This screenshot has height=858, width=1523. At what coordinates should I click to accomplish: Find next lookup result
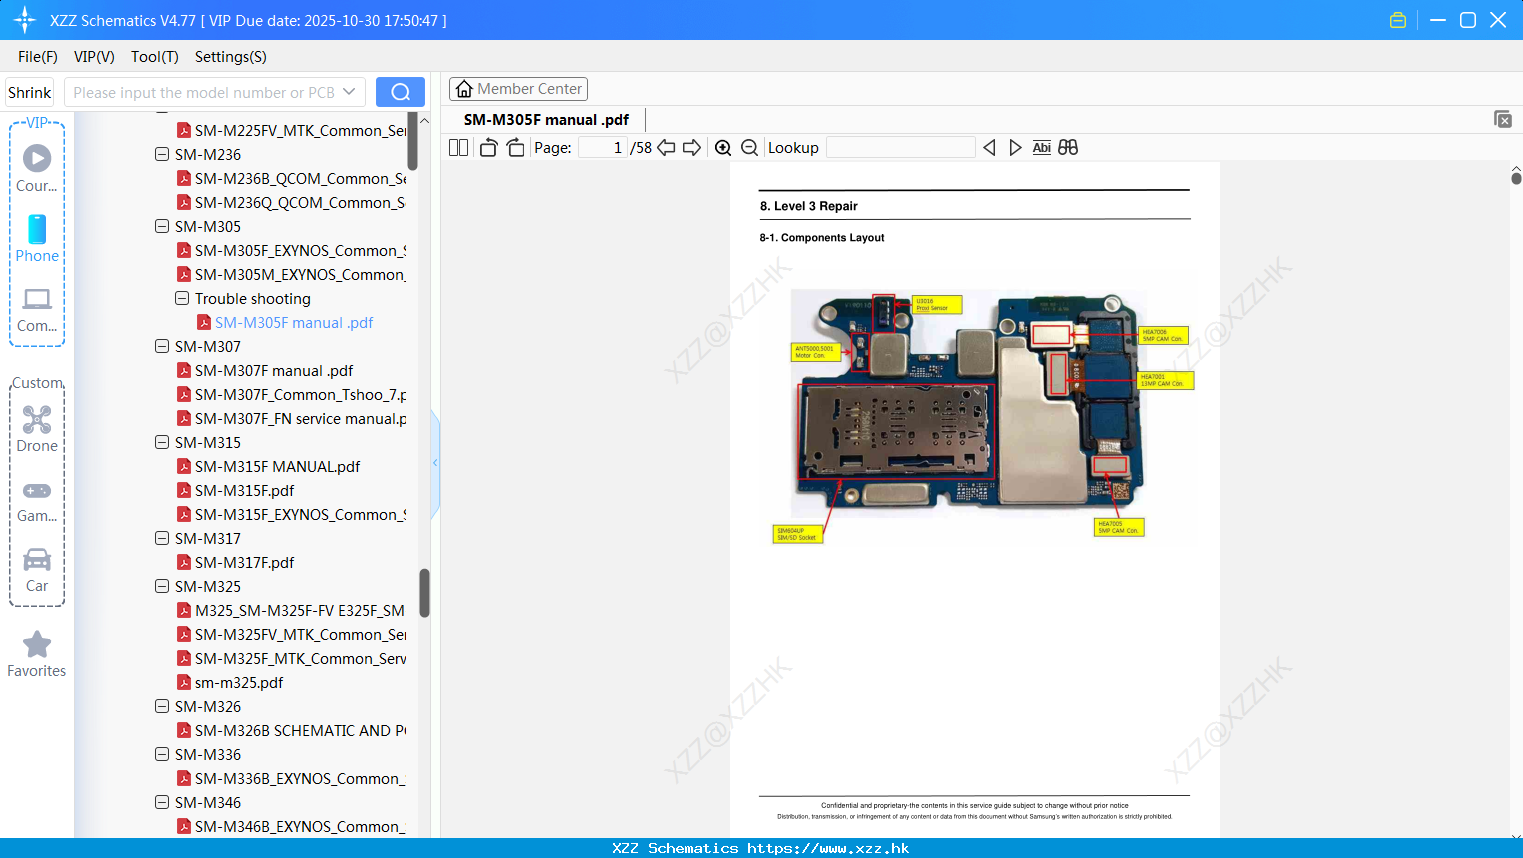point(1015,148)
